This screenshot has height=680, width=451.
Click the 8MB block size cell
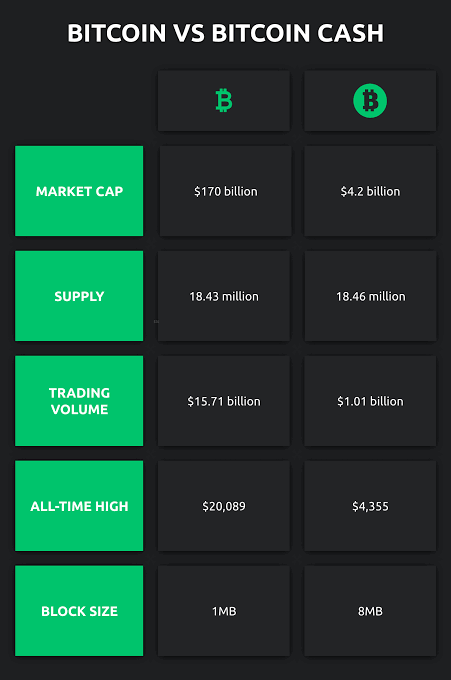370,611
